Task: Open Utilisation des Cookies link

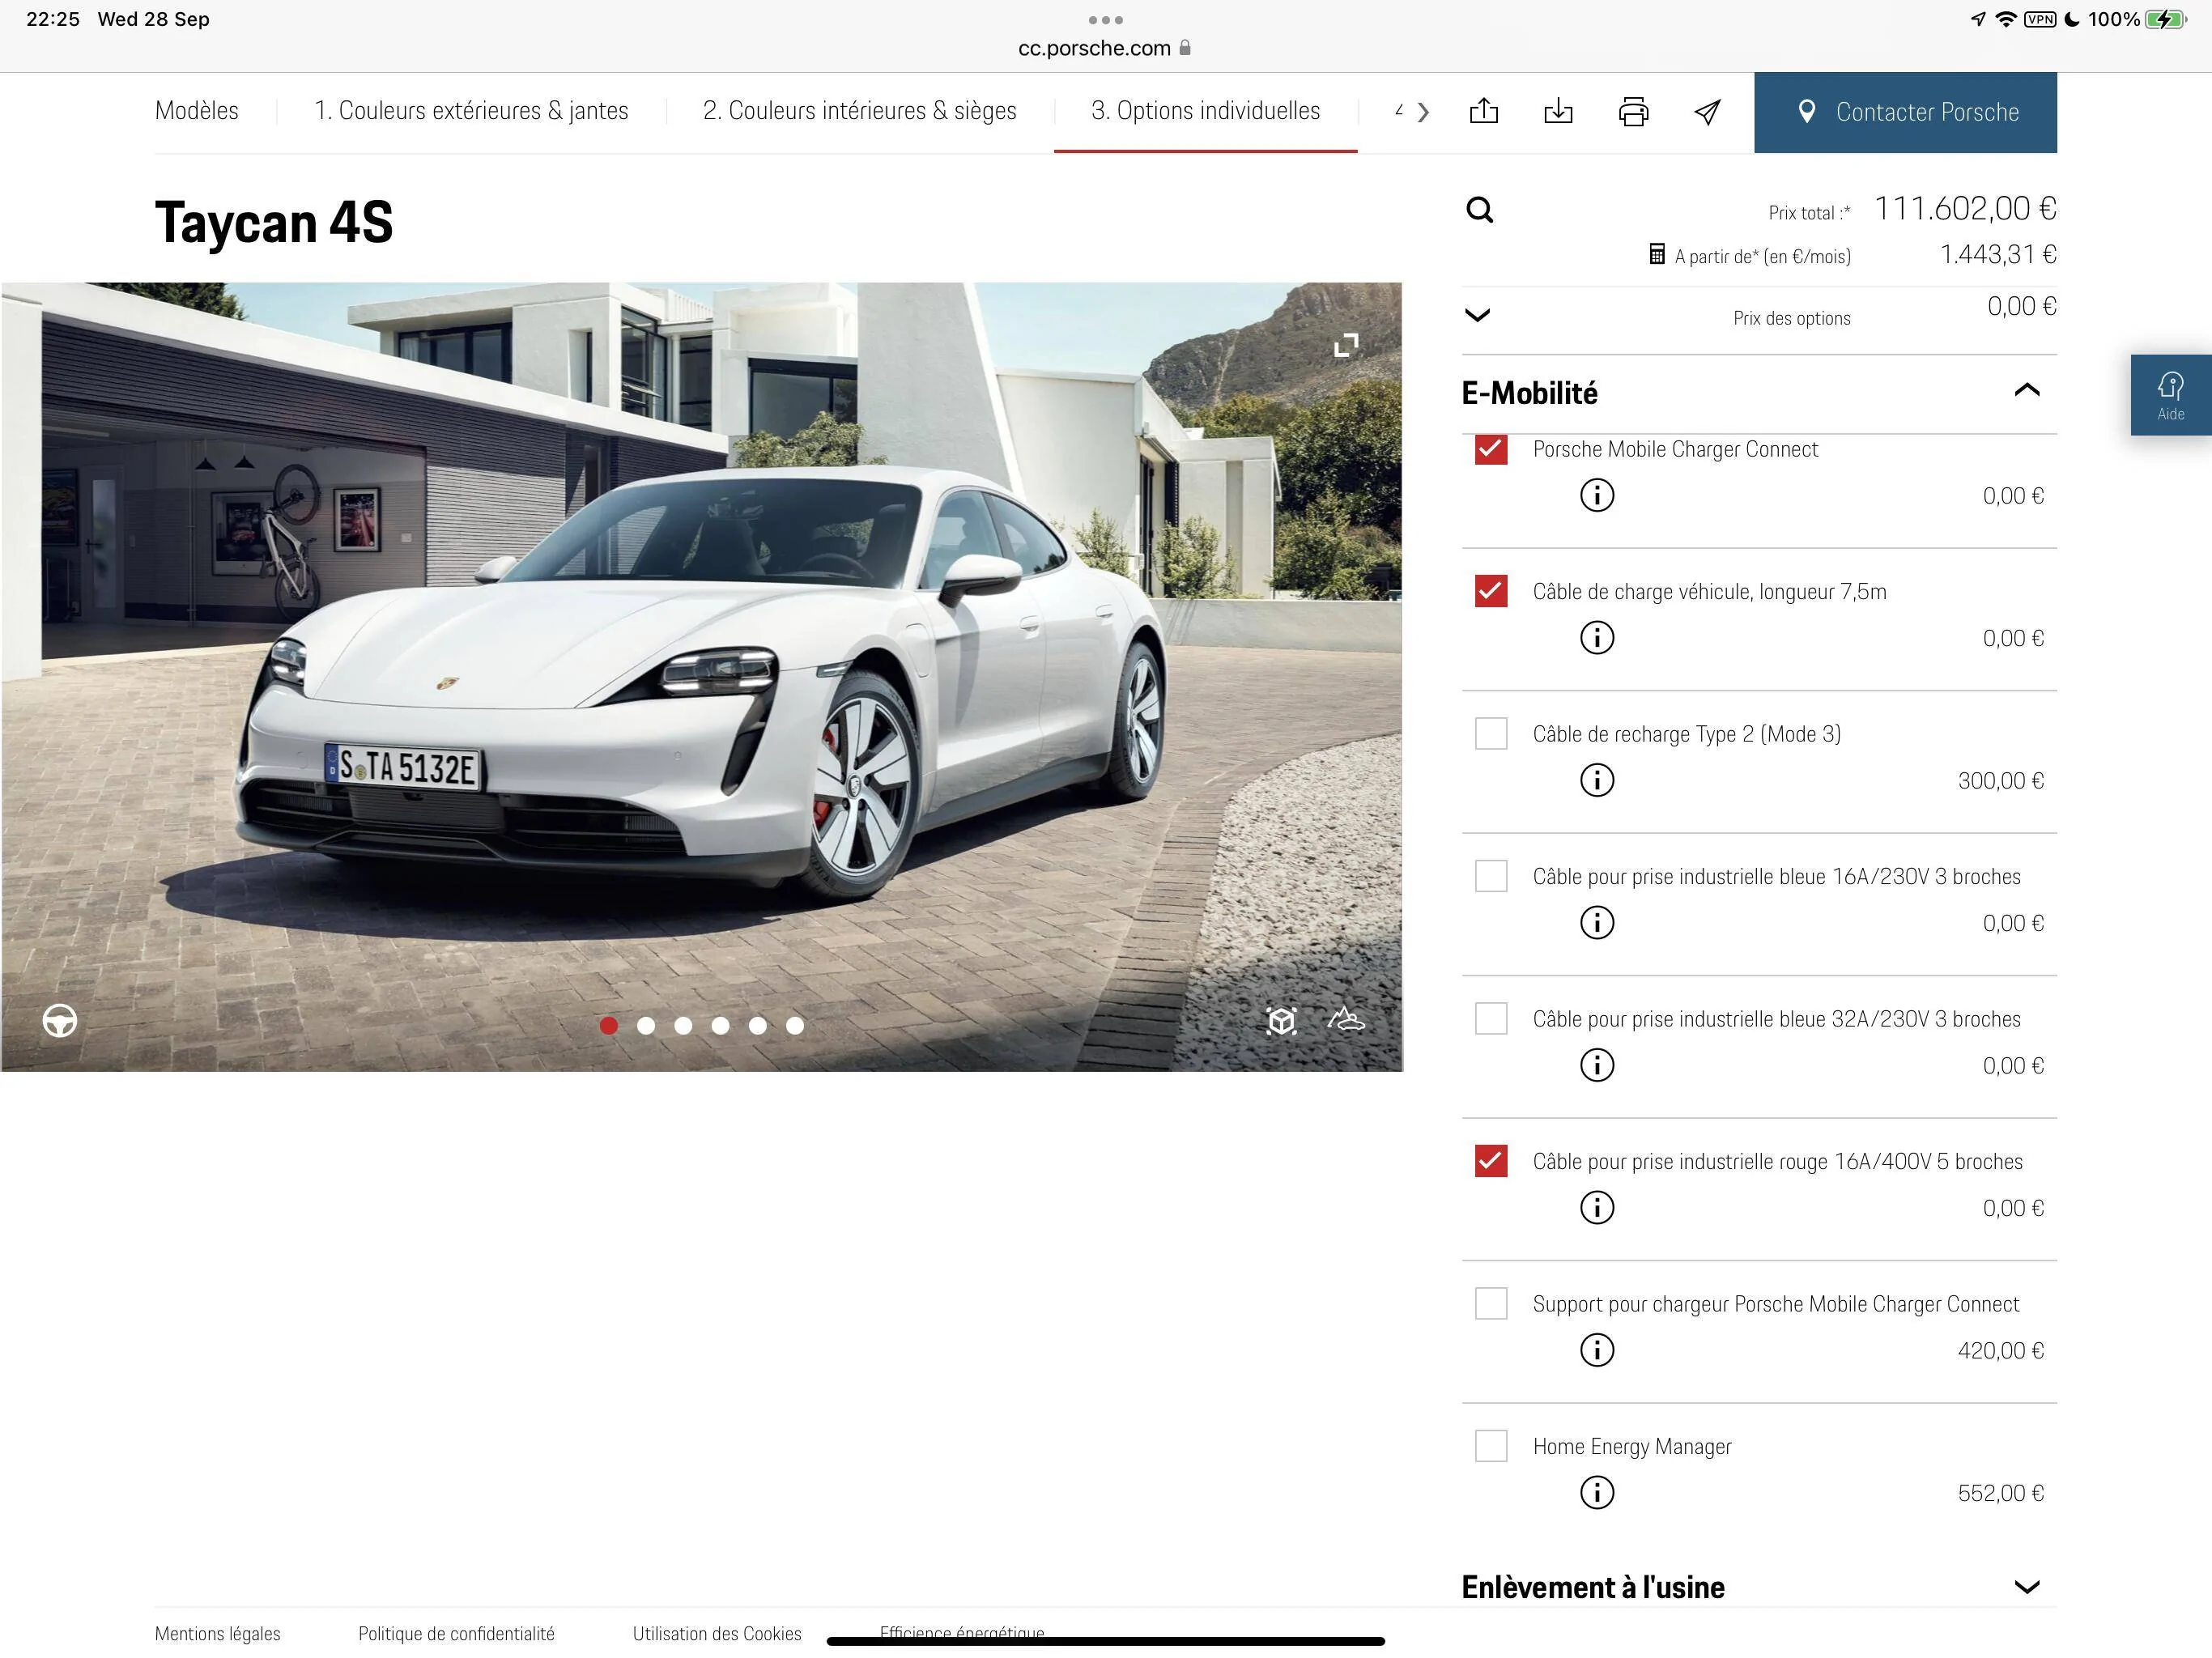Action: [717, 1633]
